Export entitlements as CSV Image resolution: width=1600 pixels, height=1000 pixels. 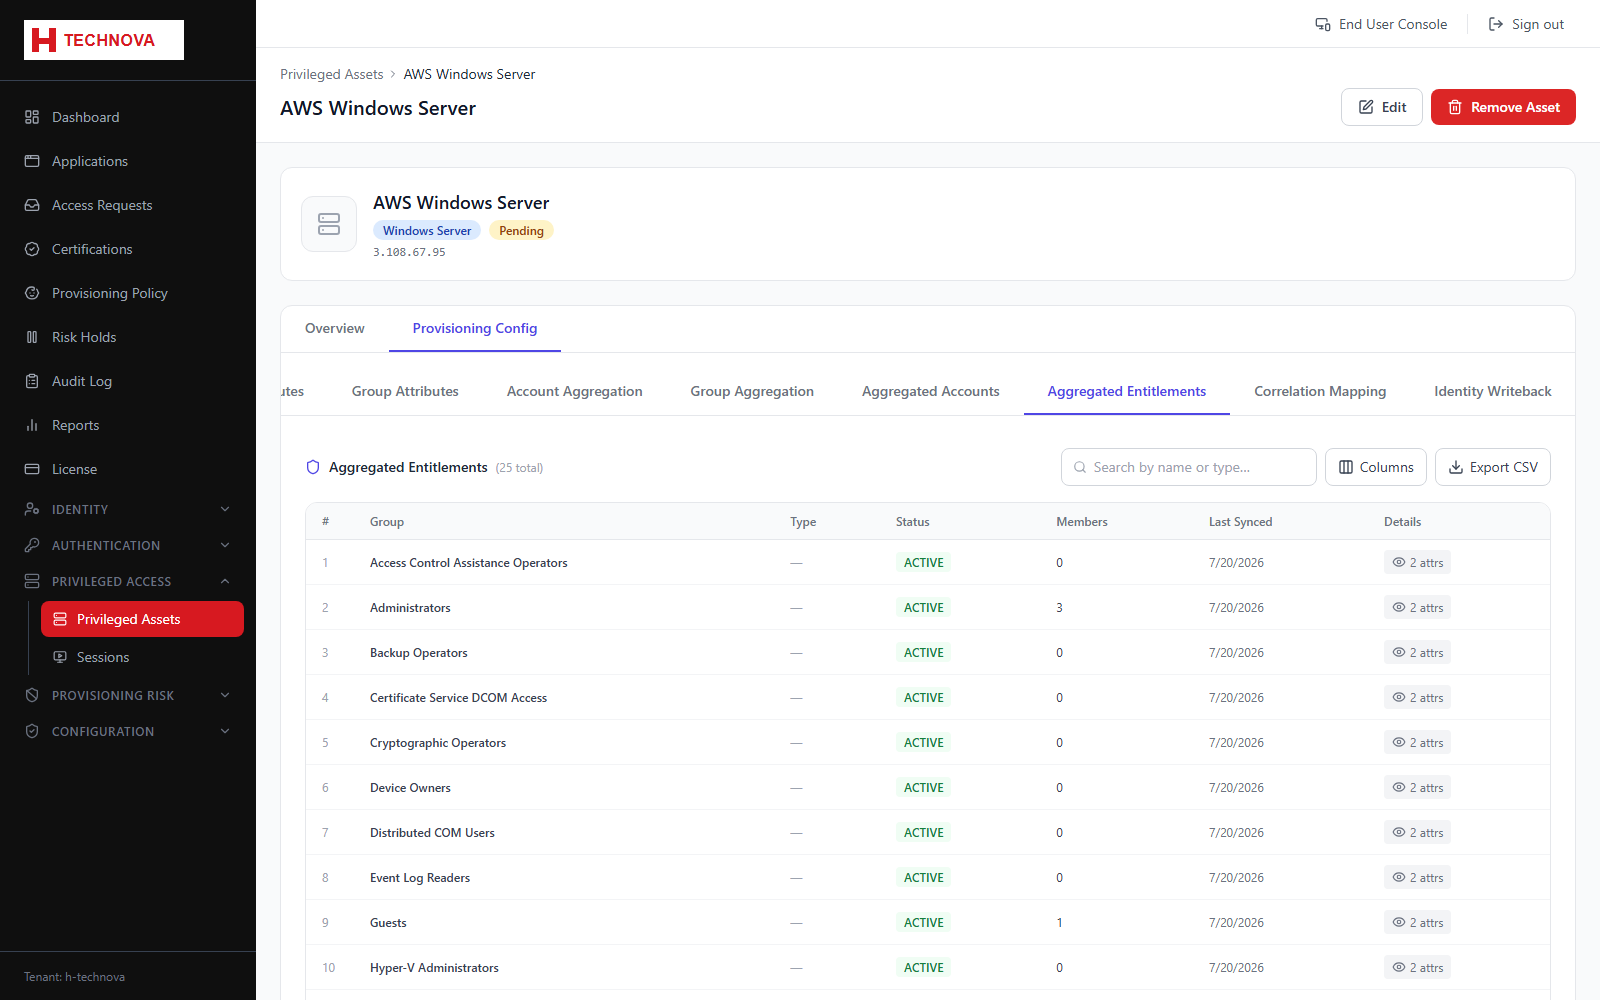click(x=1493, y=467)
